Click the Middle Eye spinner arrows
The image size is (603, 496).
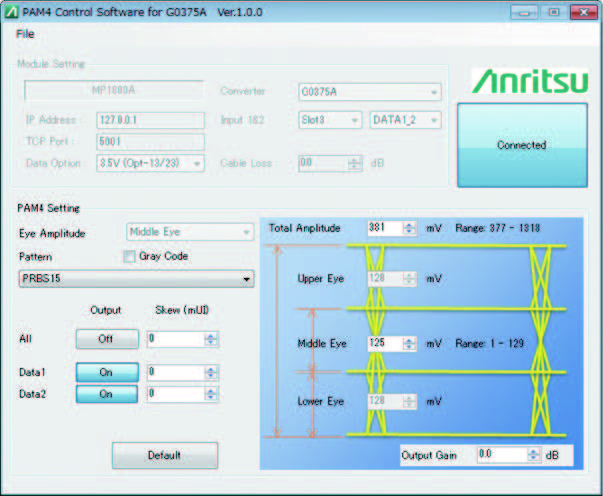pyautogui.click(x=409, y=343)
